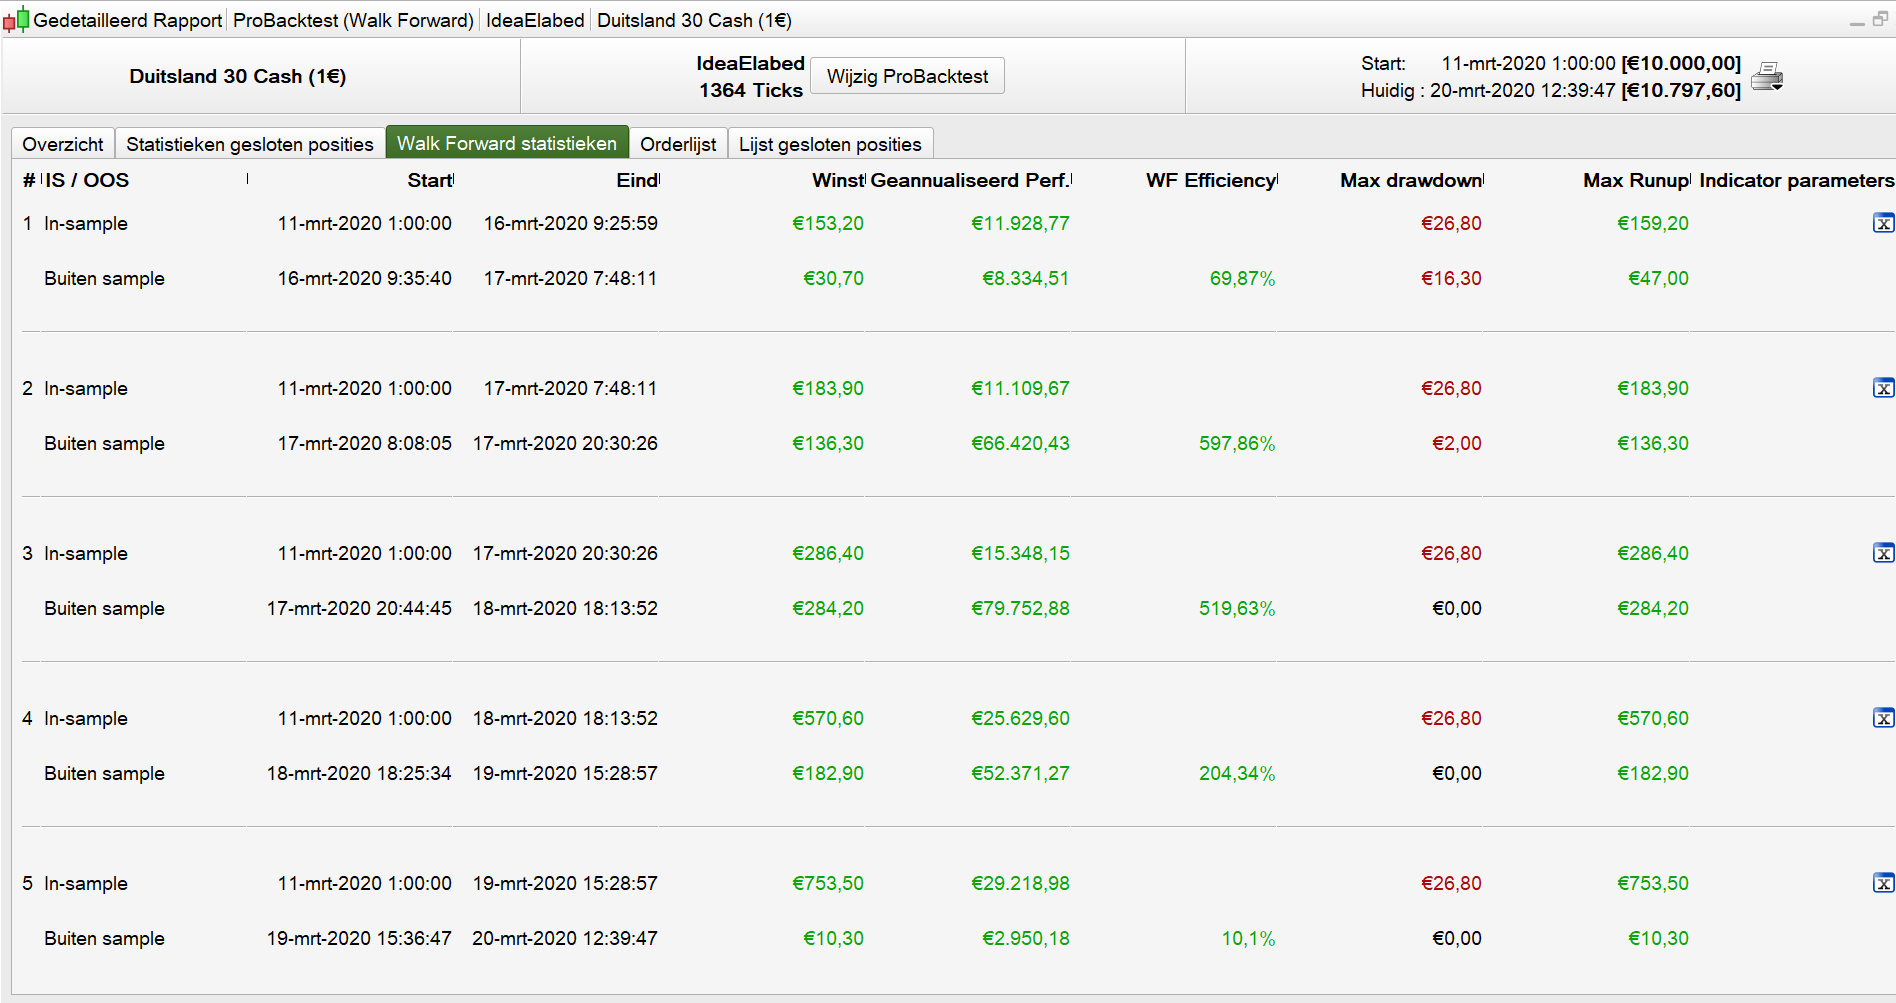Go to the Orderlijst tab
The image size is (1896, 1003).
(x=678, y=144)
